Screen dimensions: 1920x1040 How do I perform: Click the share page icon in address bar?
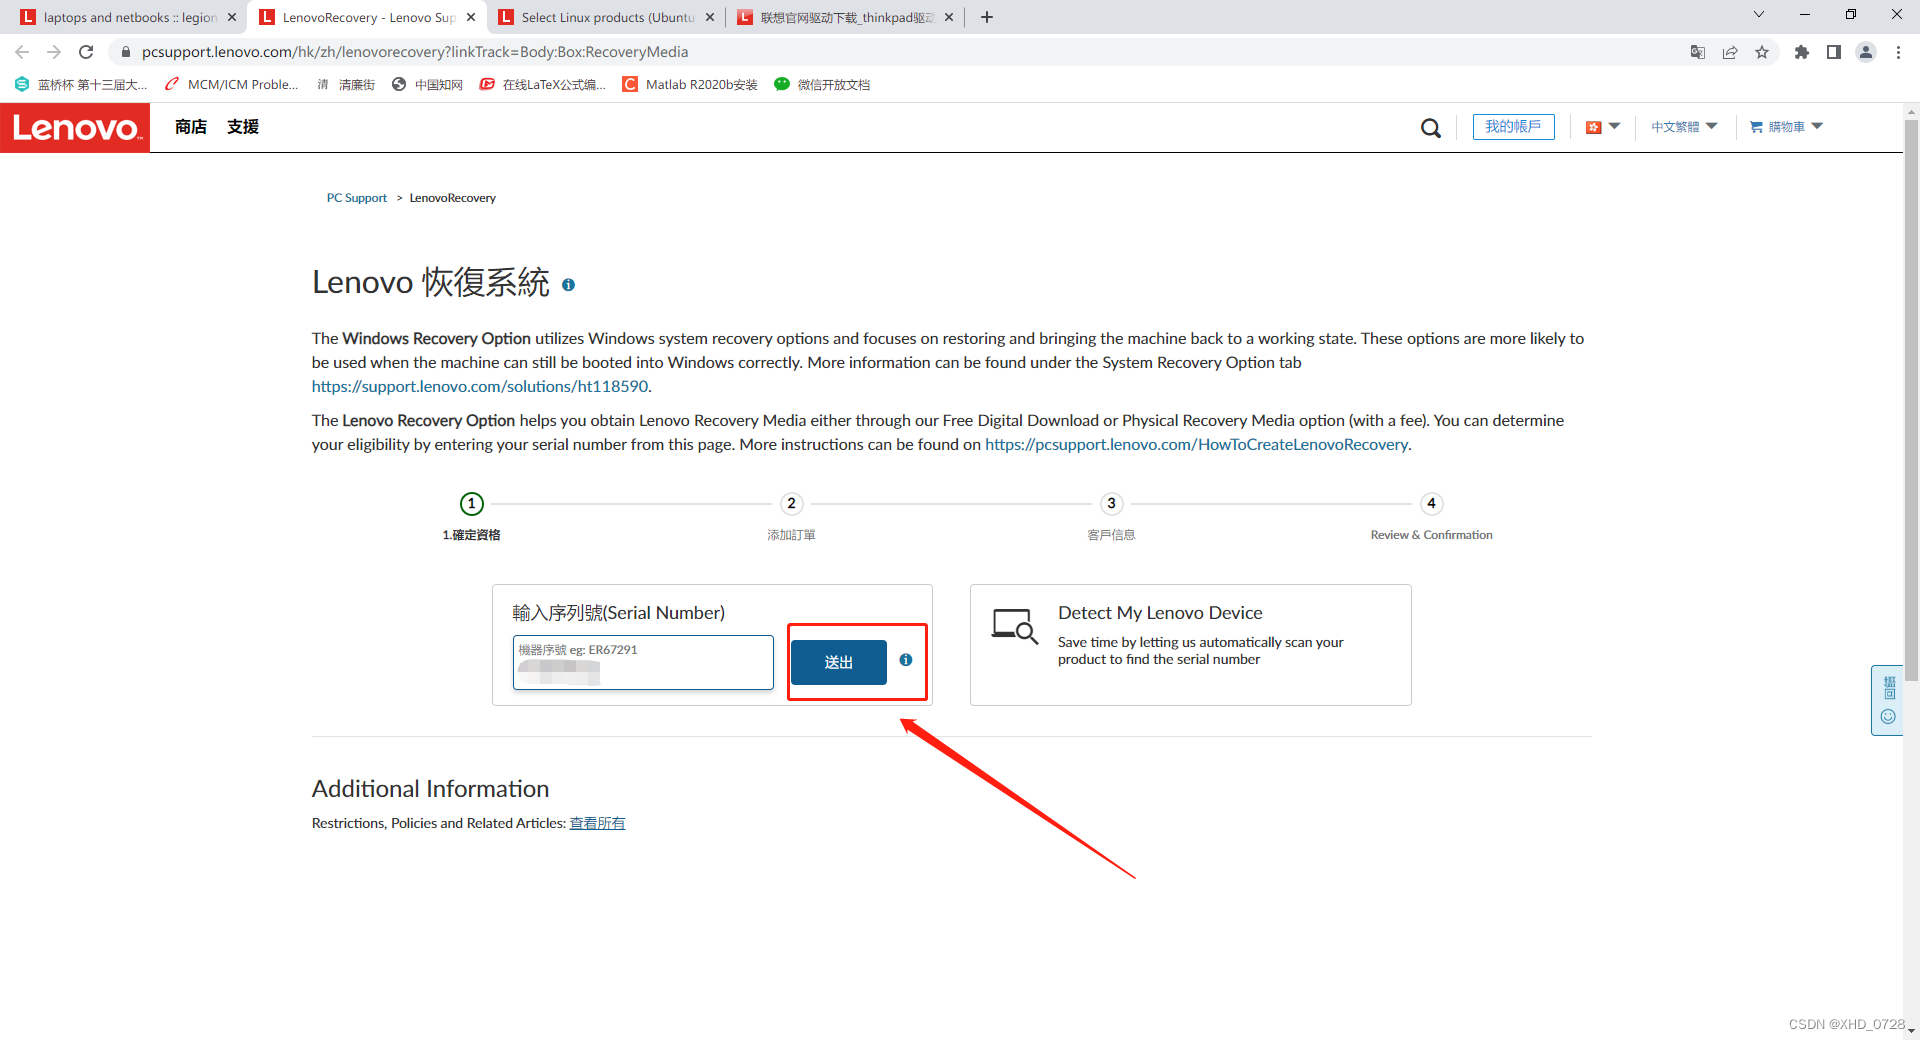(1730, 52)
